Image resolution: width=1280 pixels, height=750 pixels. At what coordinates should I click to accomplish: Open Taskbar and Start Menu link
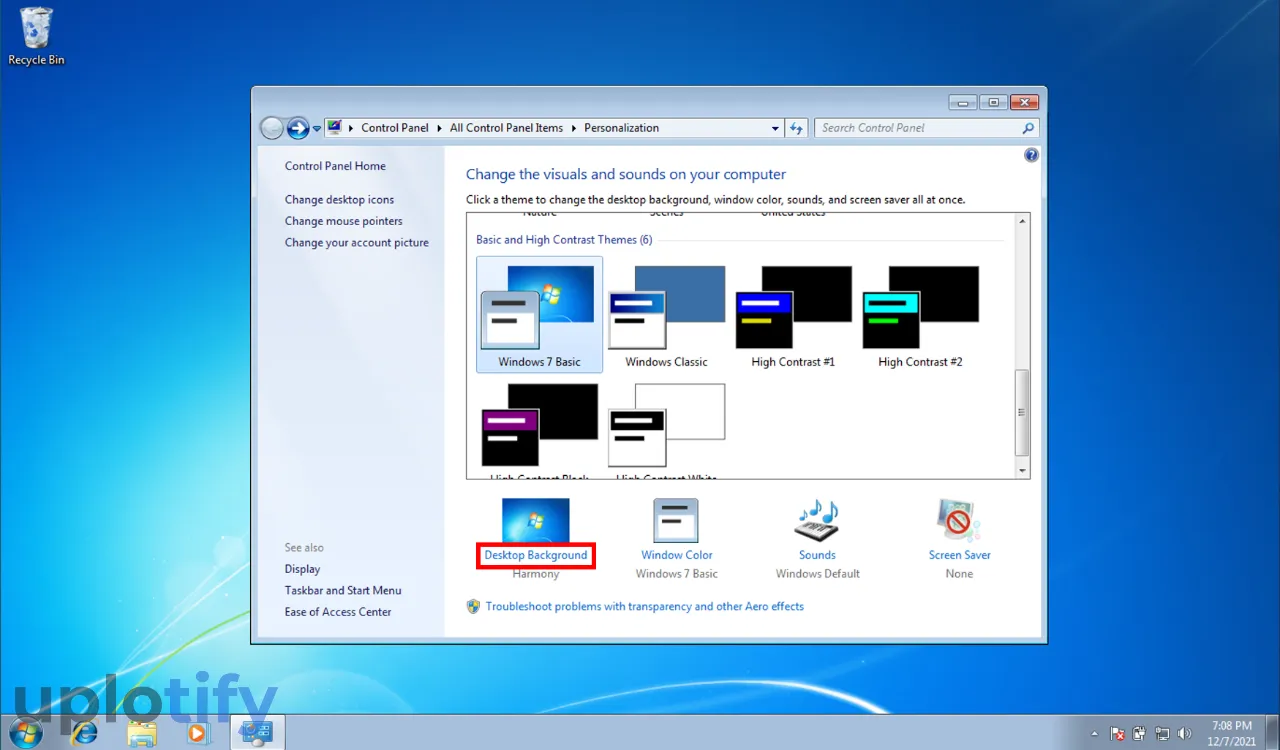click(x=343, y=590)
